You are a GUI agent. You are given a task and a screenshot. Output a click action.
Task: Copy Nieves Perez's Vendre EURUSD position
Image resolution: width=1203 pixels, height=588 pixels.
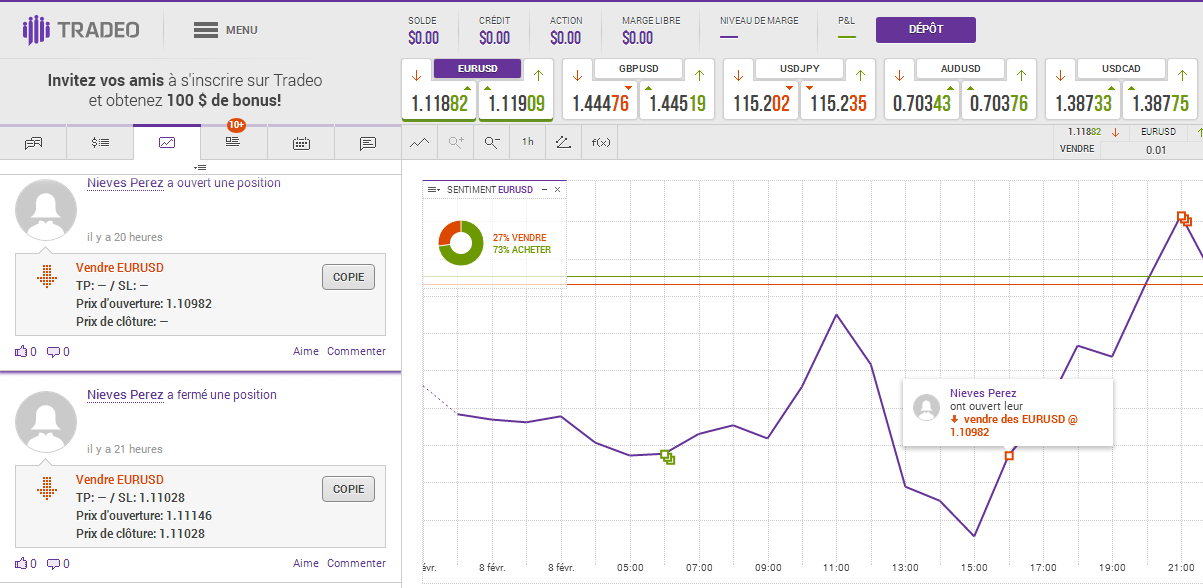click(348, 276)
